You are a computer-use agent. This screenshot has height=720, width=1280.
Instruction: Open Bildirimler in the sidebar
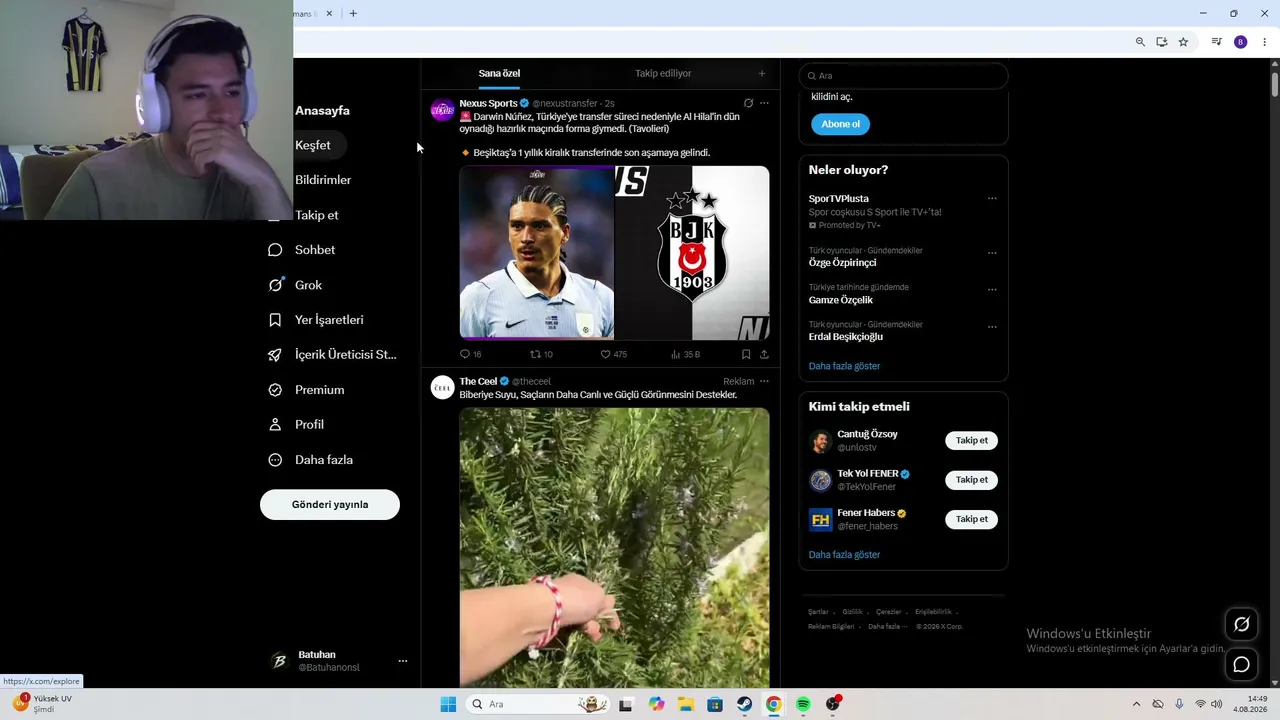(x=323, y=180)
